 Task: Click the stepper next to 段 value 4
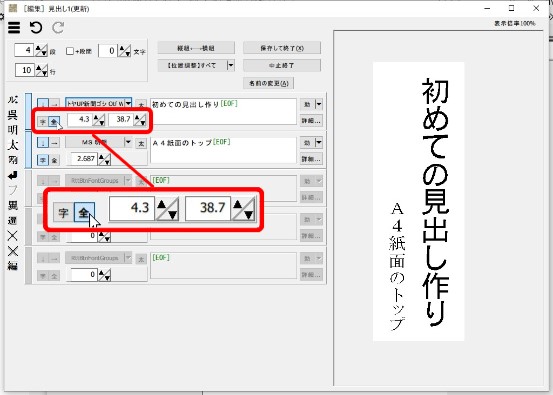pos(41,50)
